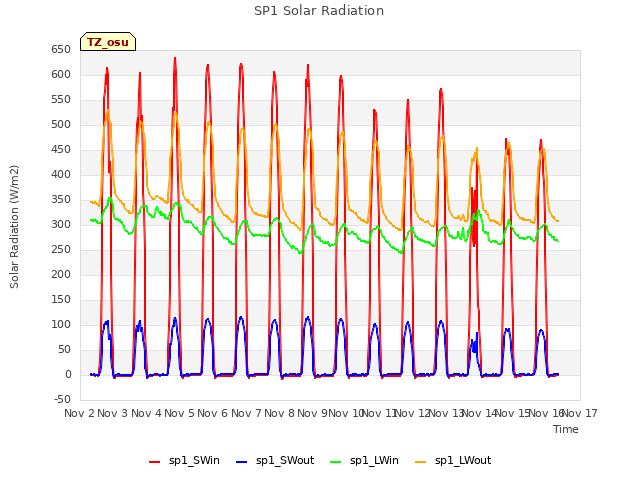Select the sp1_LWin legend label
The width and height of the screenshot is (640, 480).
coord(374,460)
